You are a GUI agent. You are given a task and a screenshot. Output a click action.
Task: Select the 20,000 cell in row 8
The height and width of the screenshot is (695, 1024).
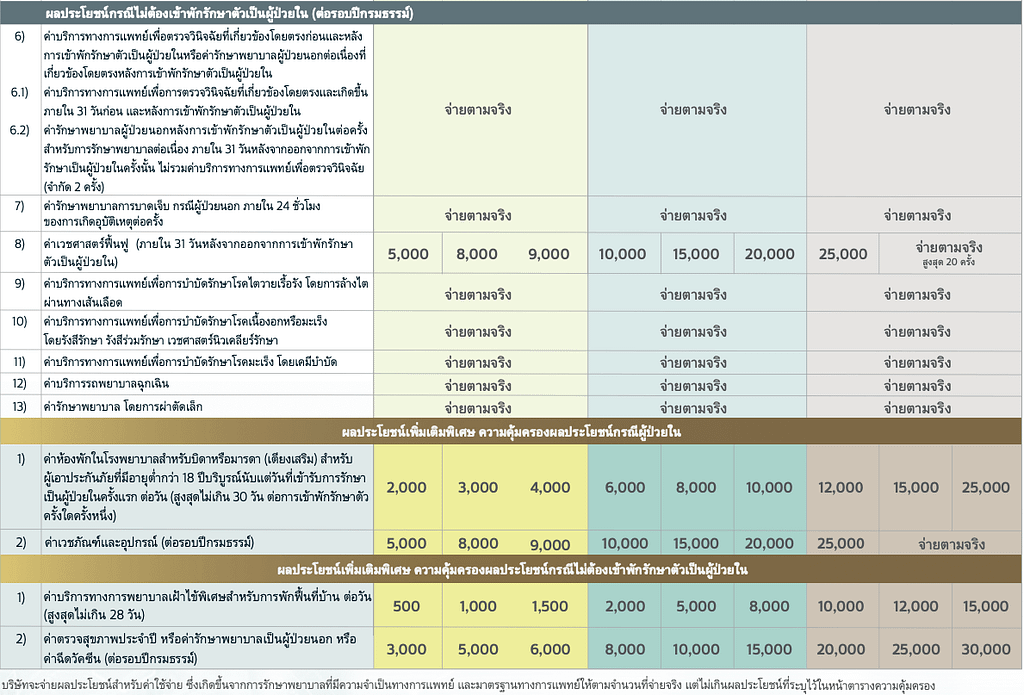click(769, 254)
